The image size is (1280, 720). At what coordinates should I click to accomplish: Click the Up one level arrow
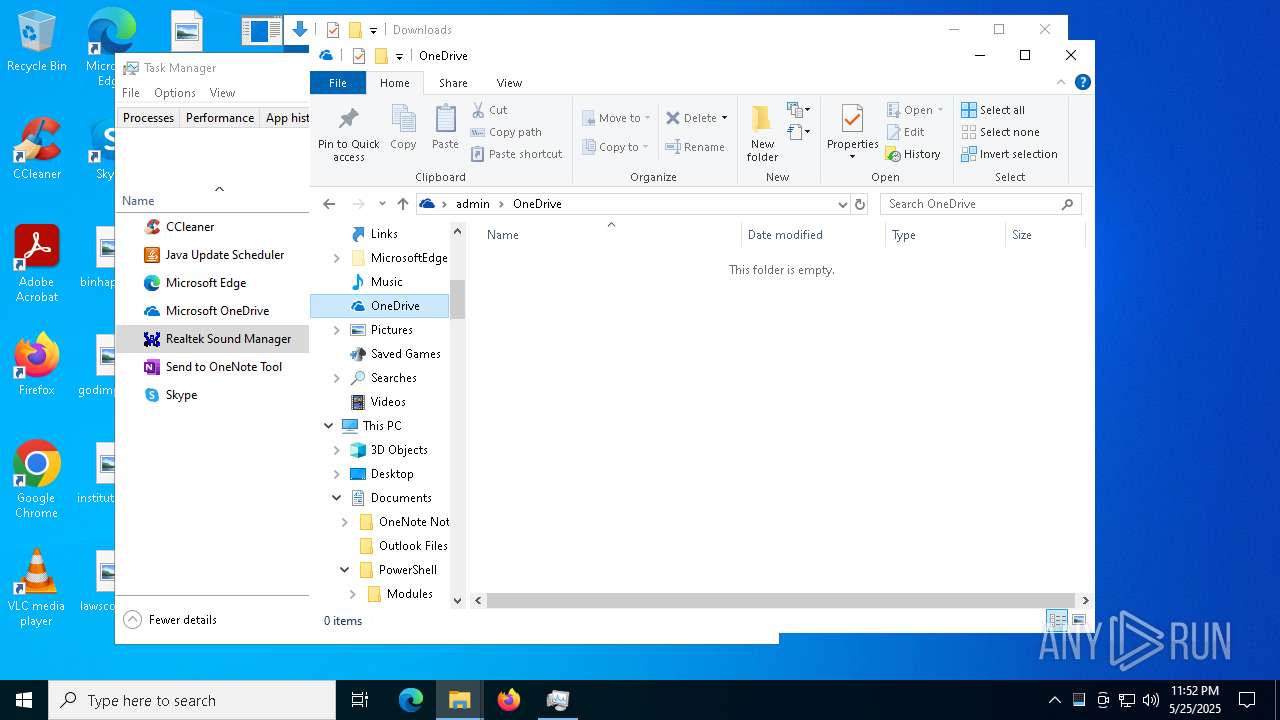pos(403,204)
